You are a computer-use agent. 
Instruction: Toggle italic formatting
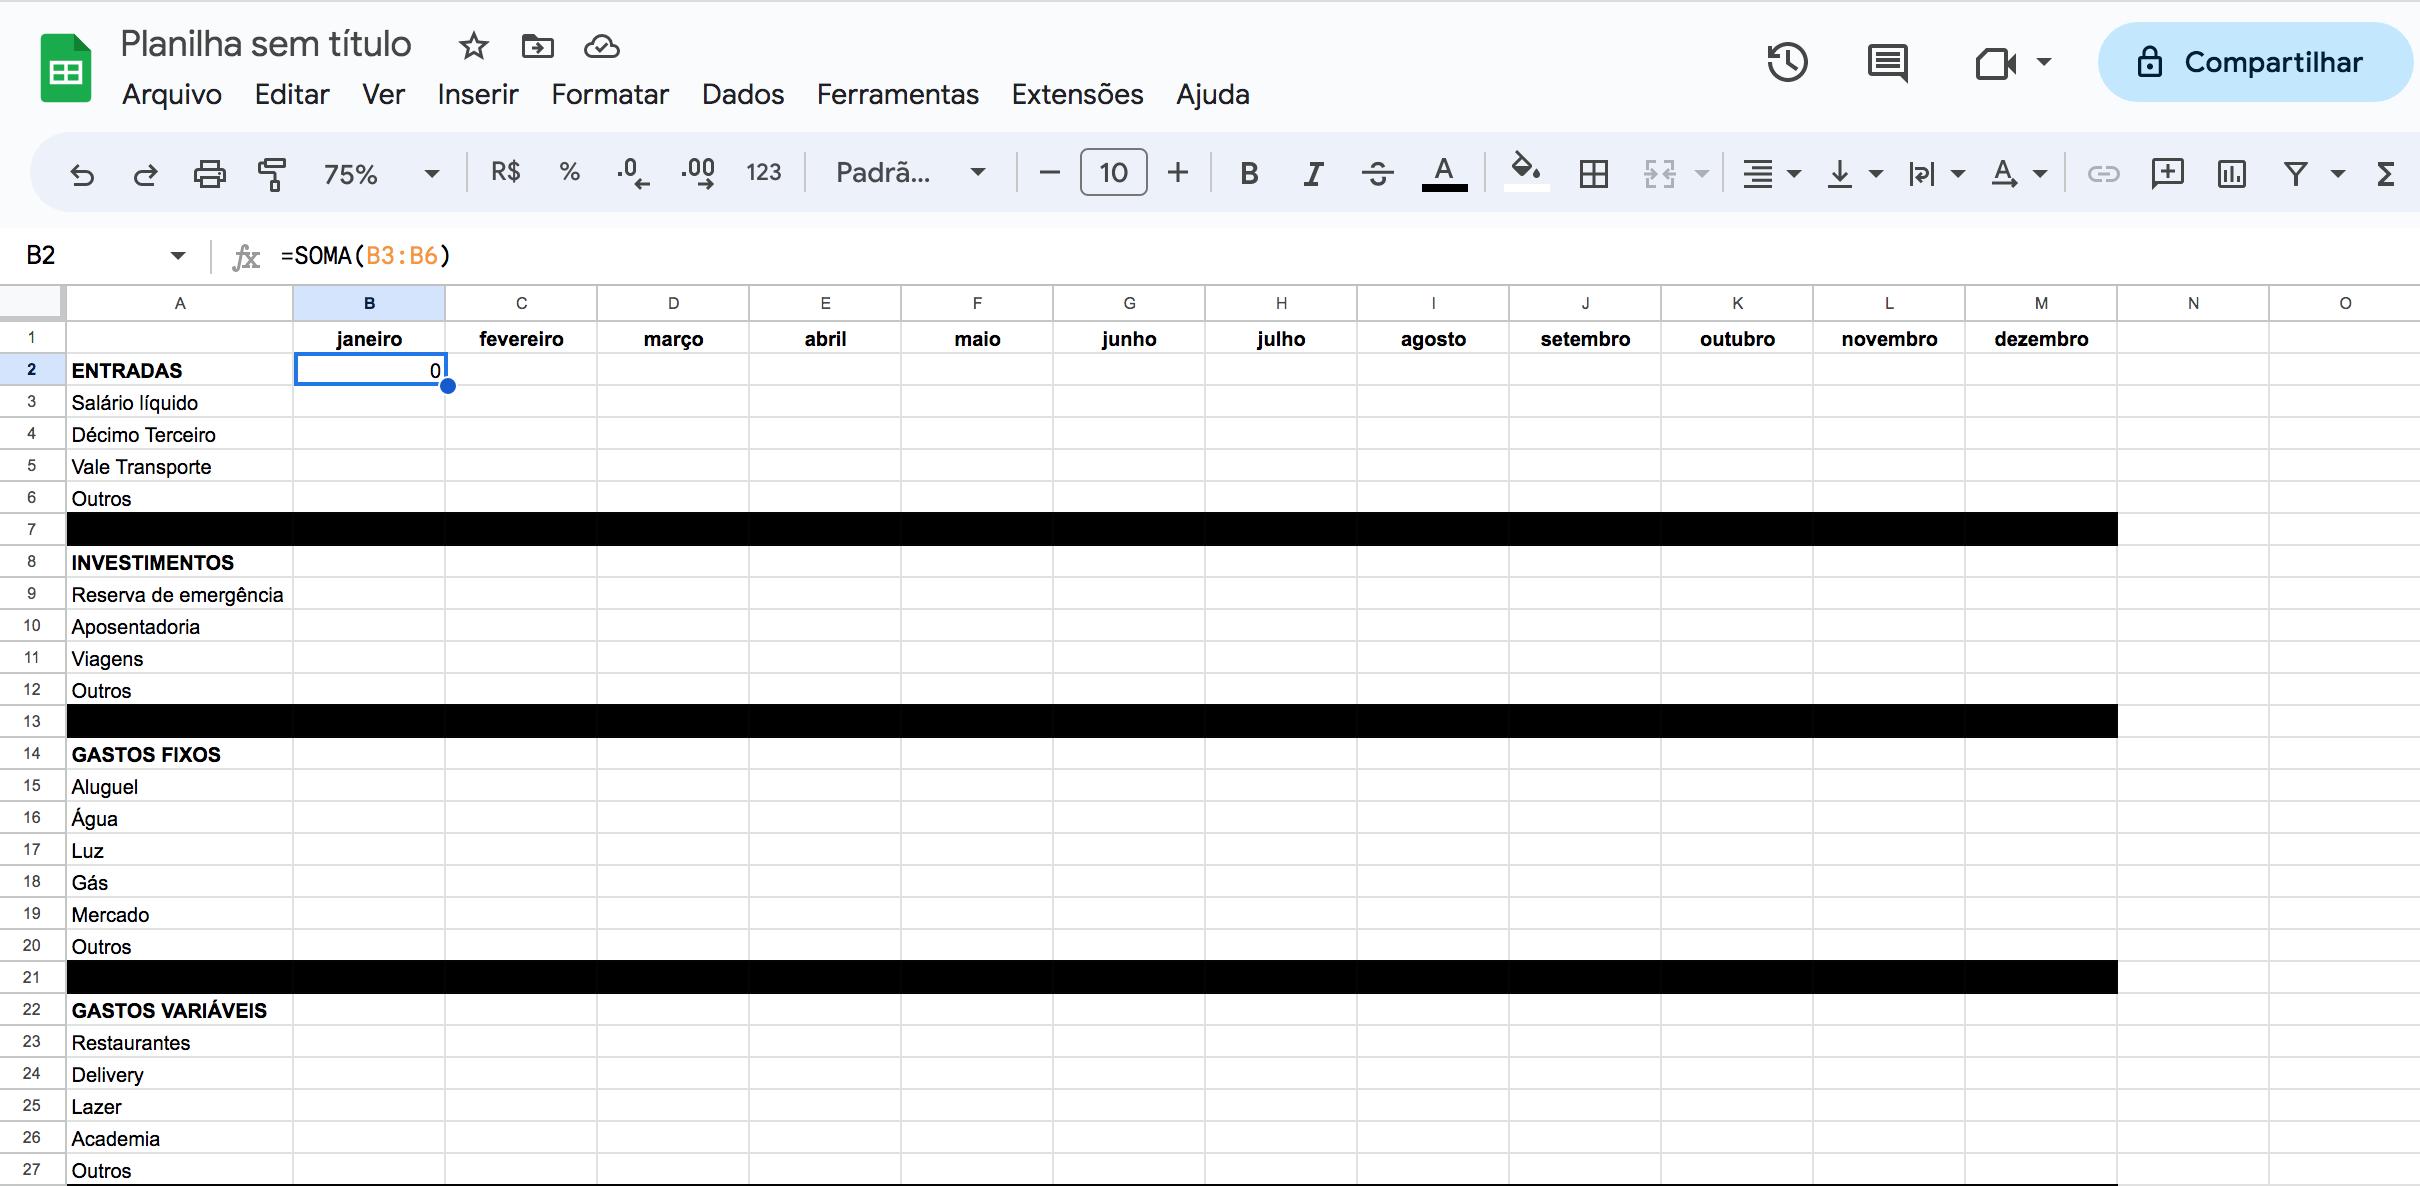point(1313,174)
